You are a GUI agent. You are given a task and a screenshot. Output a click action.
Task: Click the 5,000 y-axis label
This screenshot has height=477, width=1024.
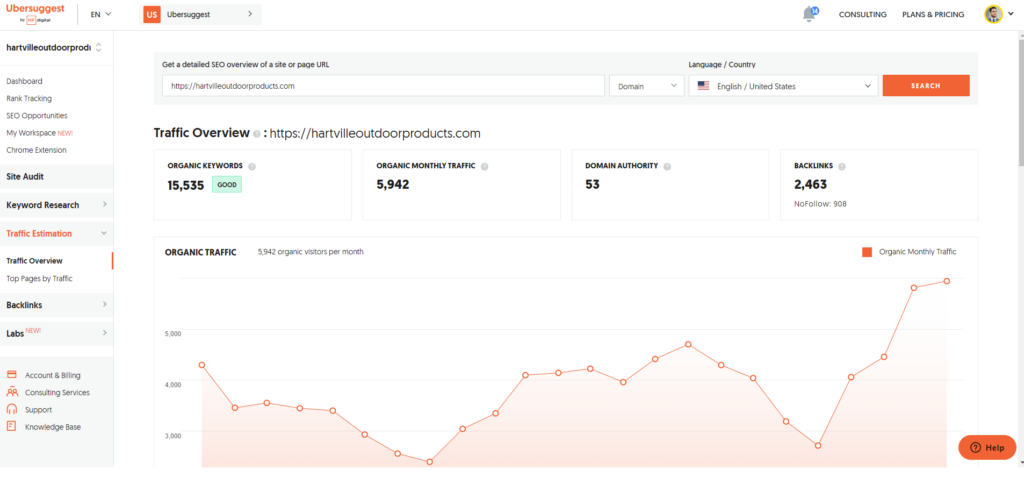pyautogui.click(x=172, y=333)
